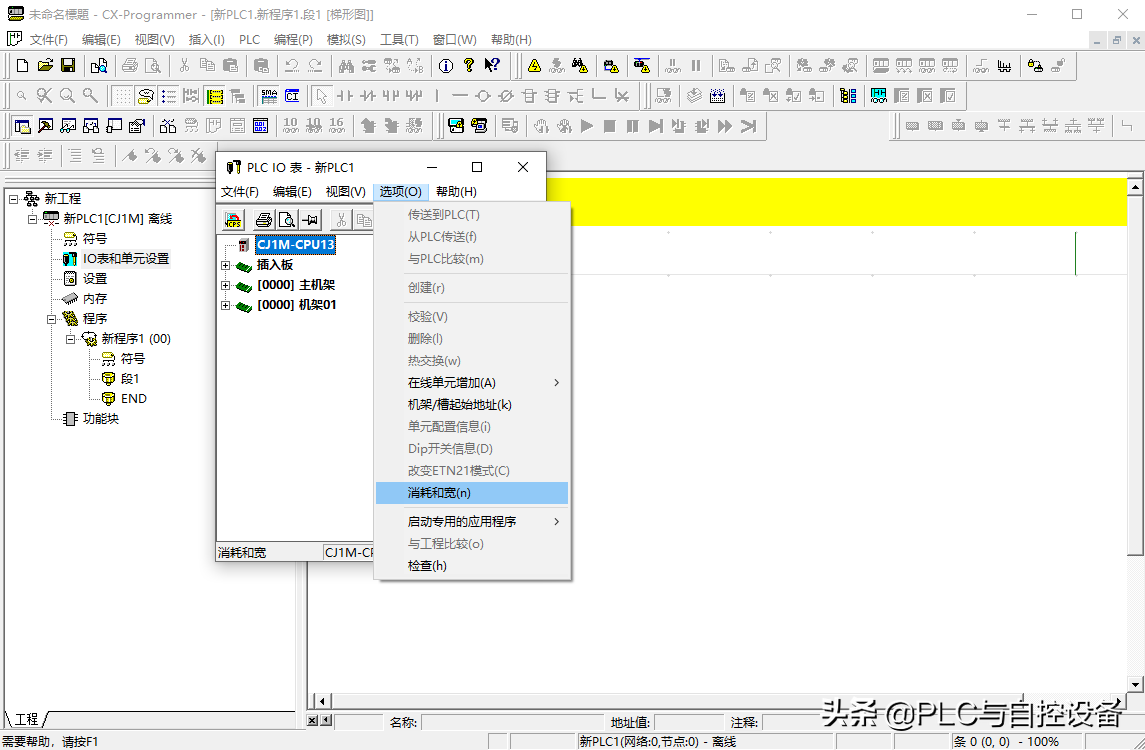Expand the [0000] 主机架 node

(225, 285)
